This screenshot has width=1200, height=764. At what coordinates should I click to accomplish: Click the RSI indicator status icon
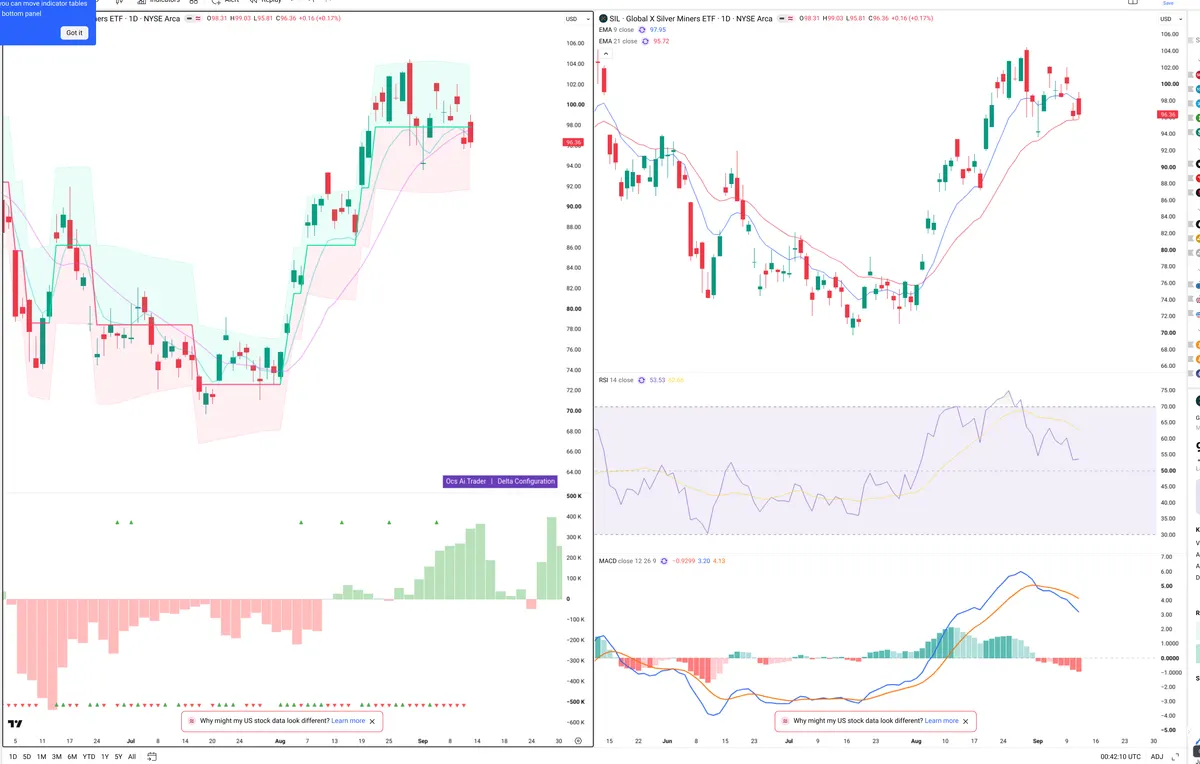coord(642,380)
